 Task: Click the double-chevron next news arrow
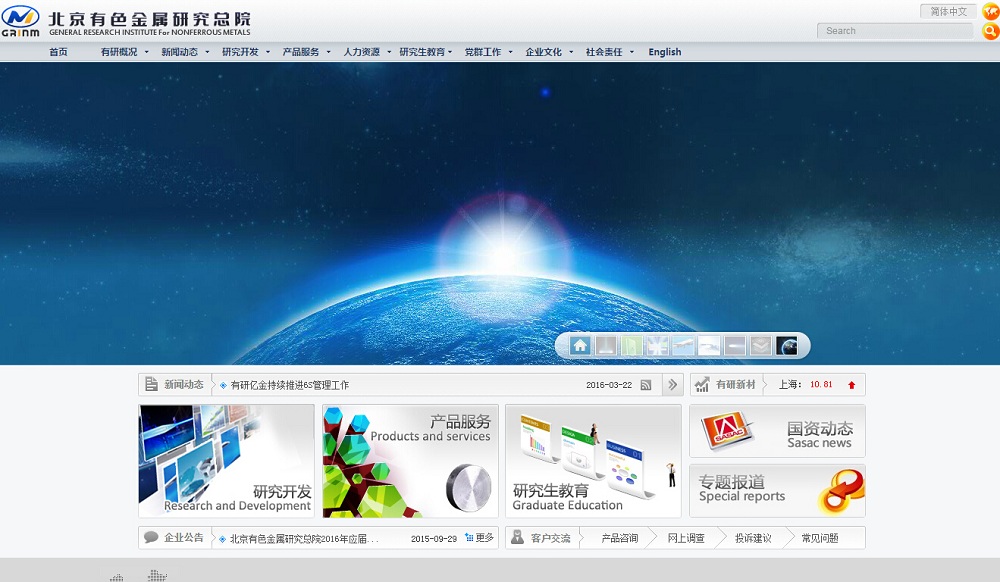coord(673,384)
